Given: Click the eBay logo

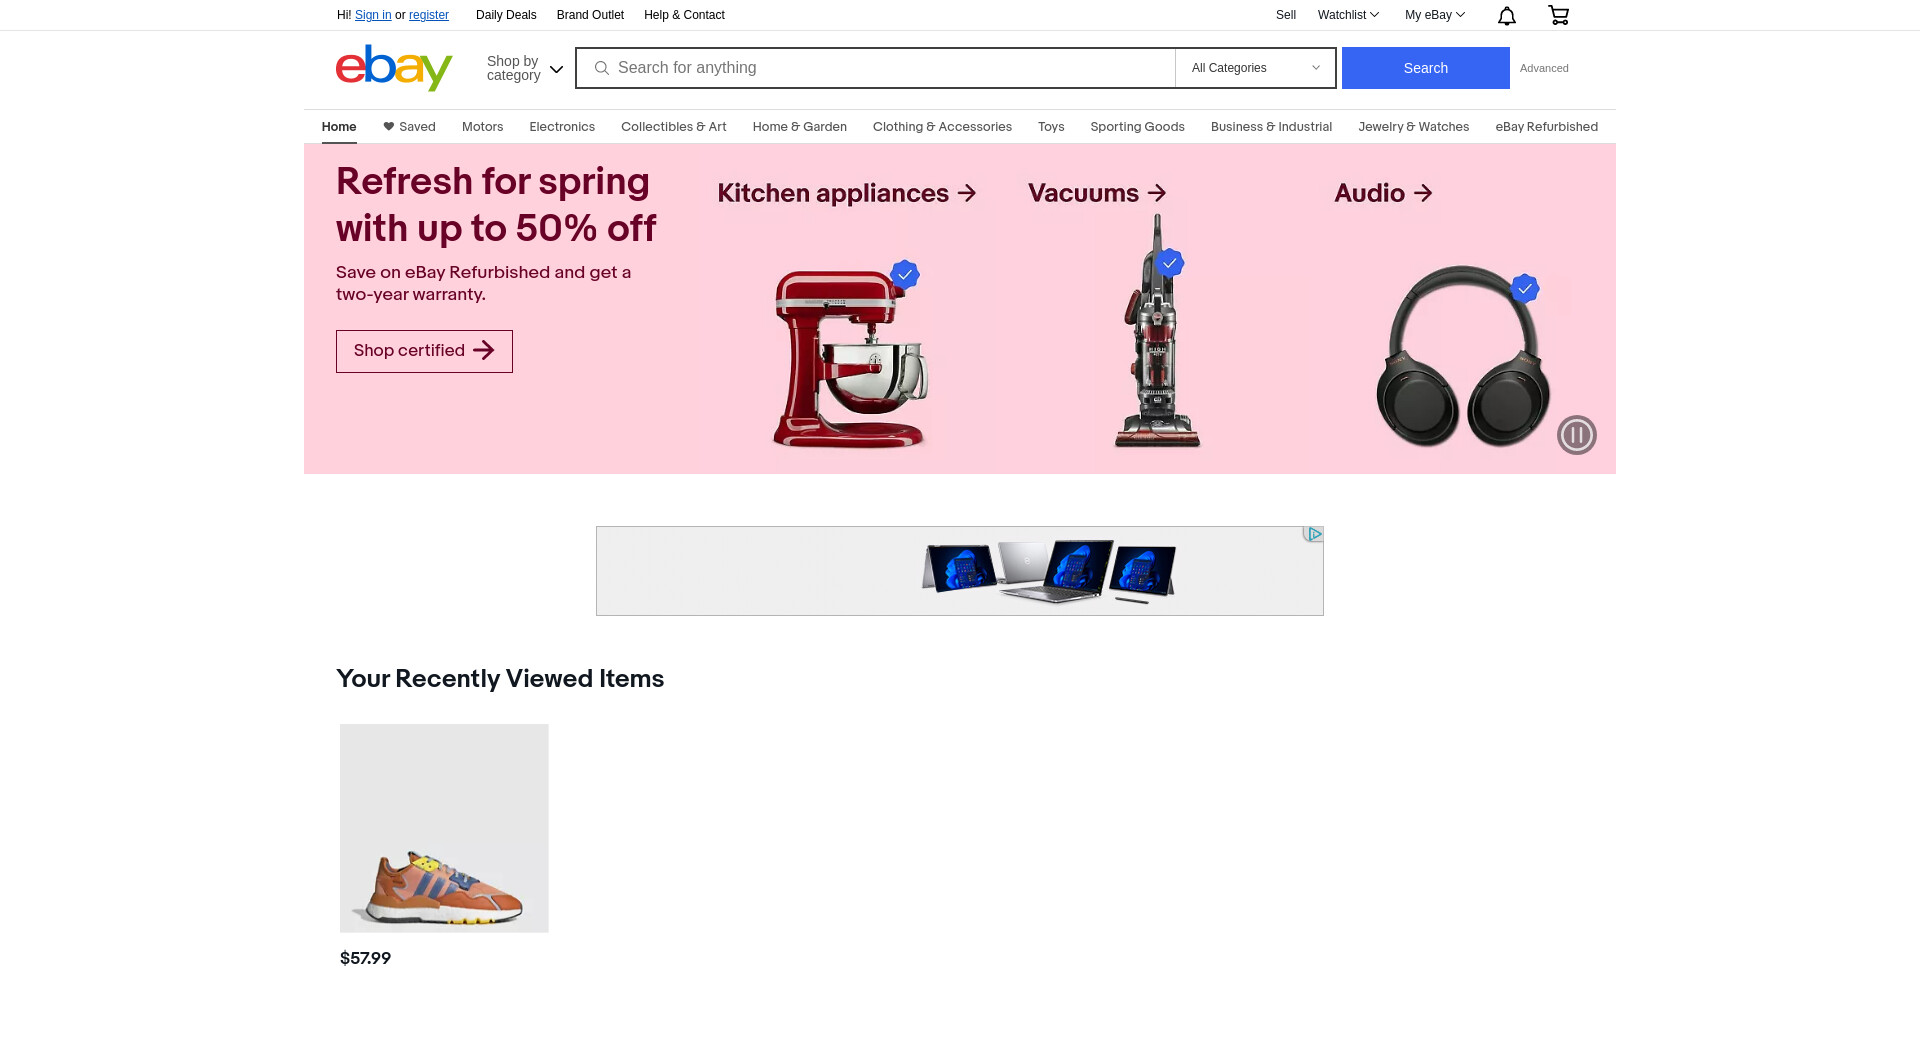Looking at the screenshot, I should [394, 68].
